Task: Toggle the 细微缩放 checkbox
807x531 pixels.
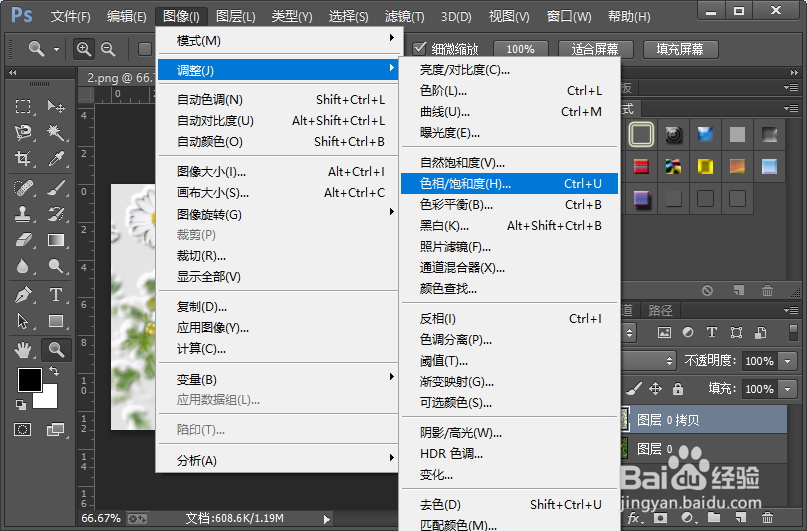Action: coord(420,48)
